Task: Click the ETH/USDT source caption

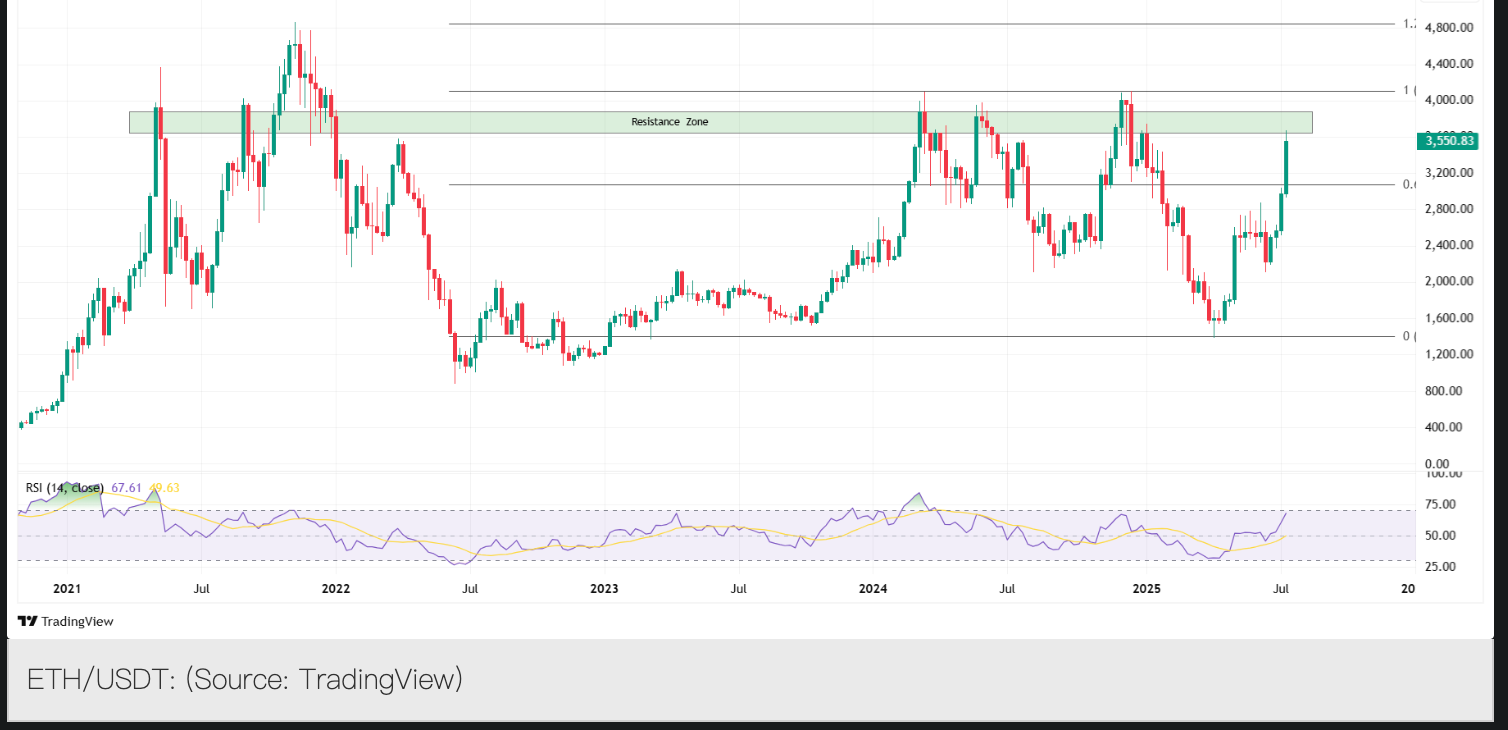Action: pyautogui.click(x=245, y=679)
